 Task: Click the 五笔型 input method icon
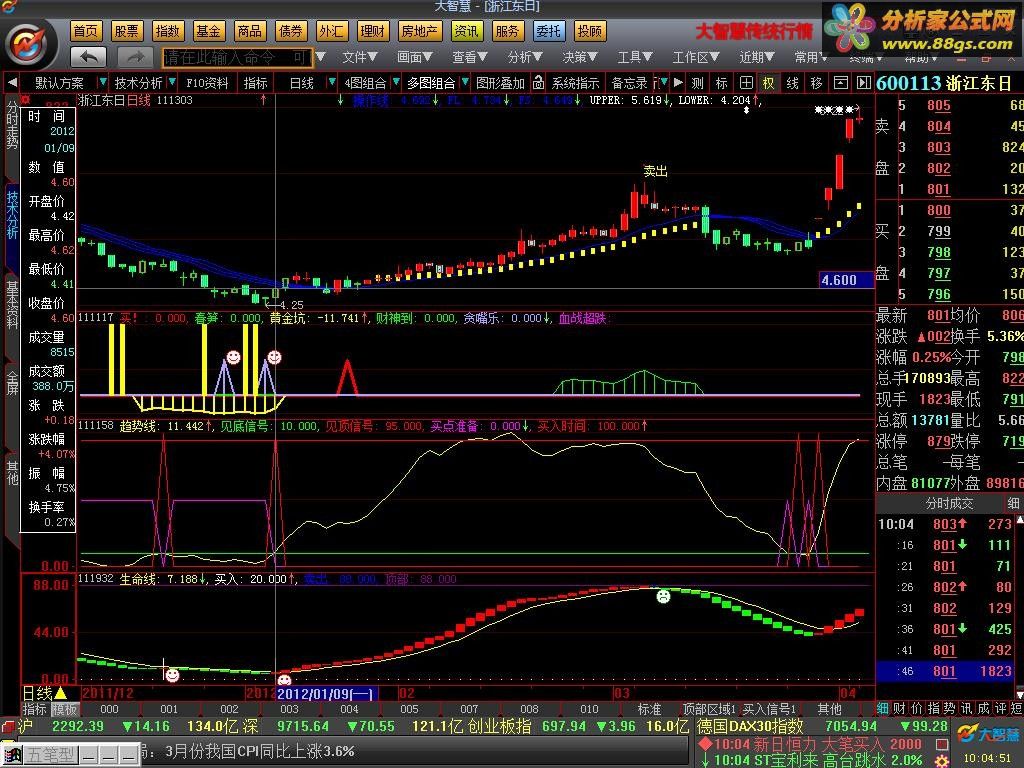pos(49,755)
